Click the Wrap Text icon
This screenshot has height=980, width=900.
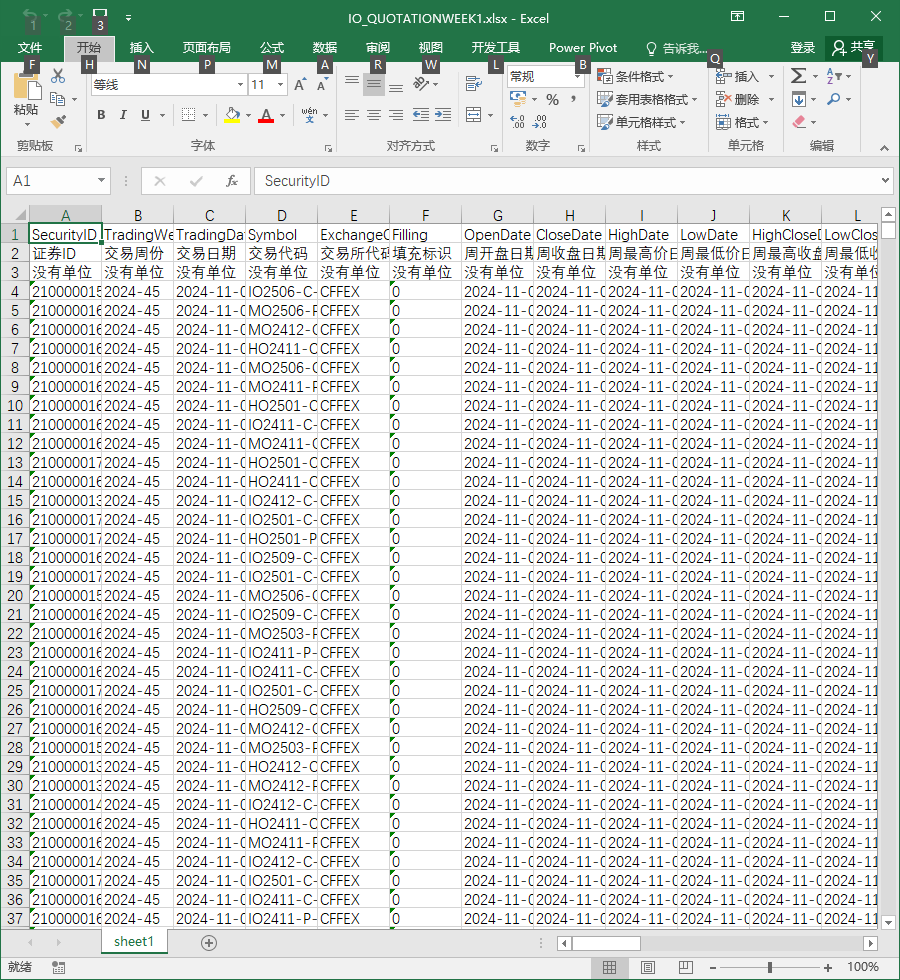pyautogui.click(x=474, y=84)
